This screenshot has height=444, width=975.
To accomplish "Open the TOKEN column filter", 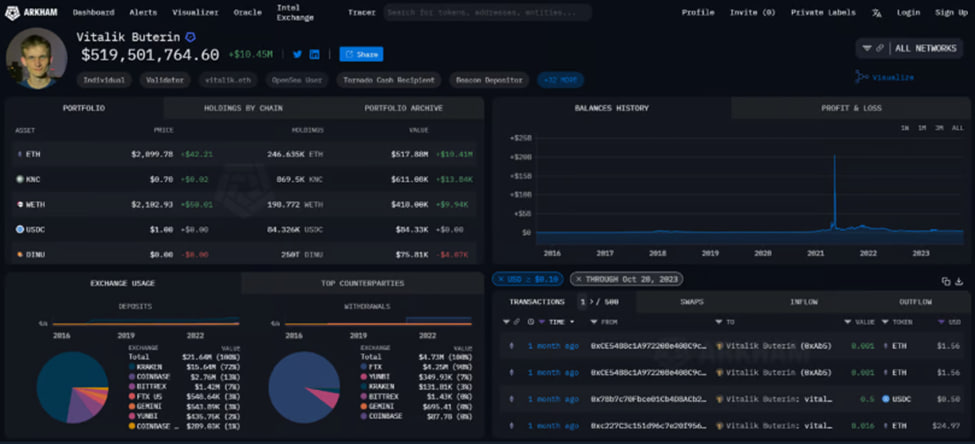I will click(885, 322).
